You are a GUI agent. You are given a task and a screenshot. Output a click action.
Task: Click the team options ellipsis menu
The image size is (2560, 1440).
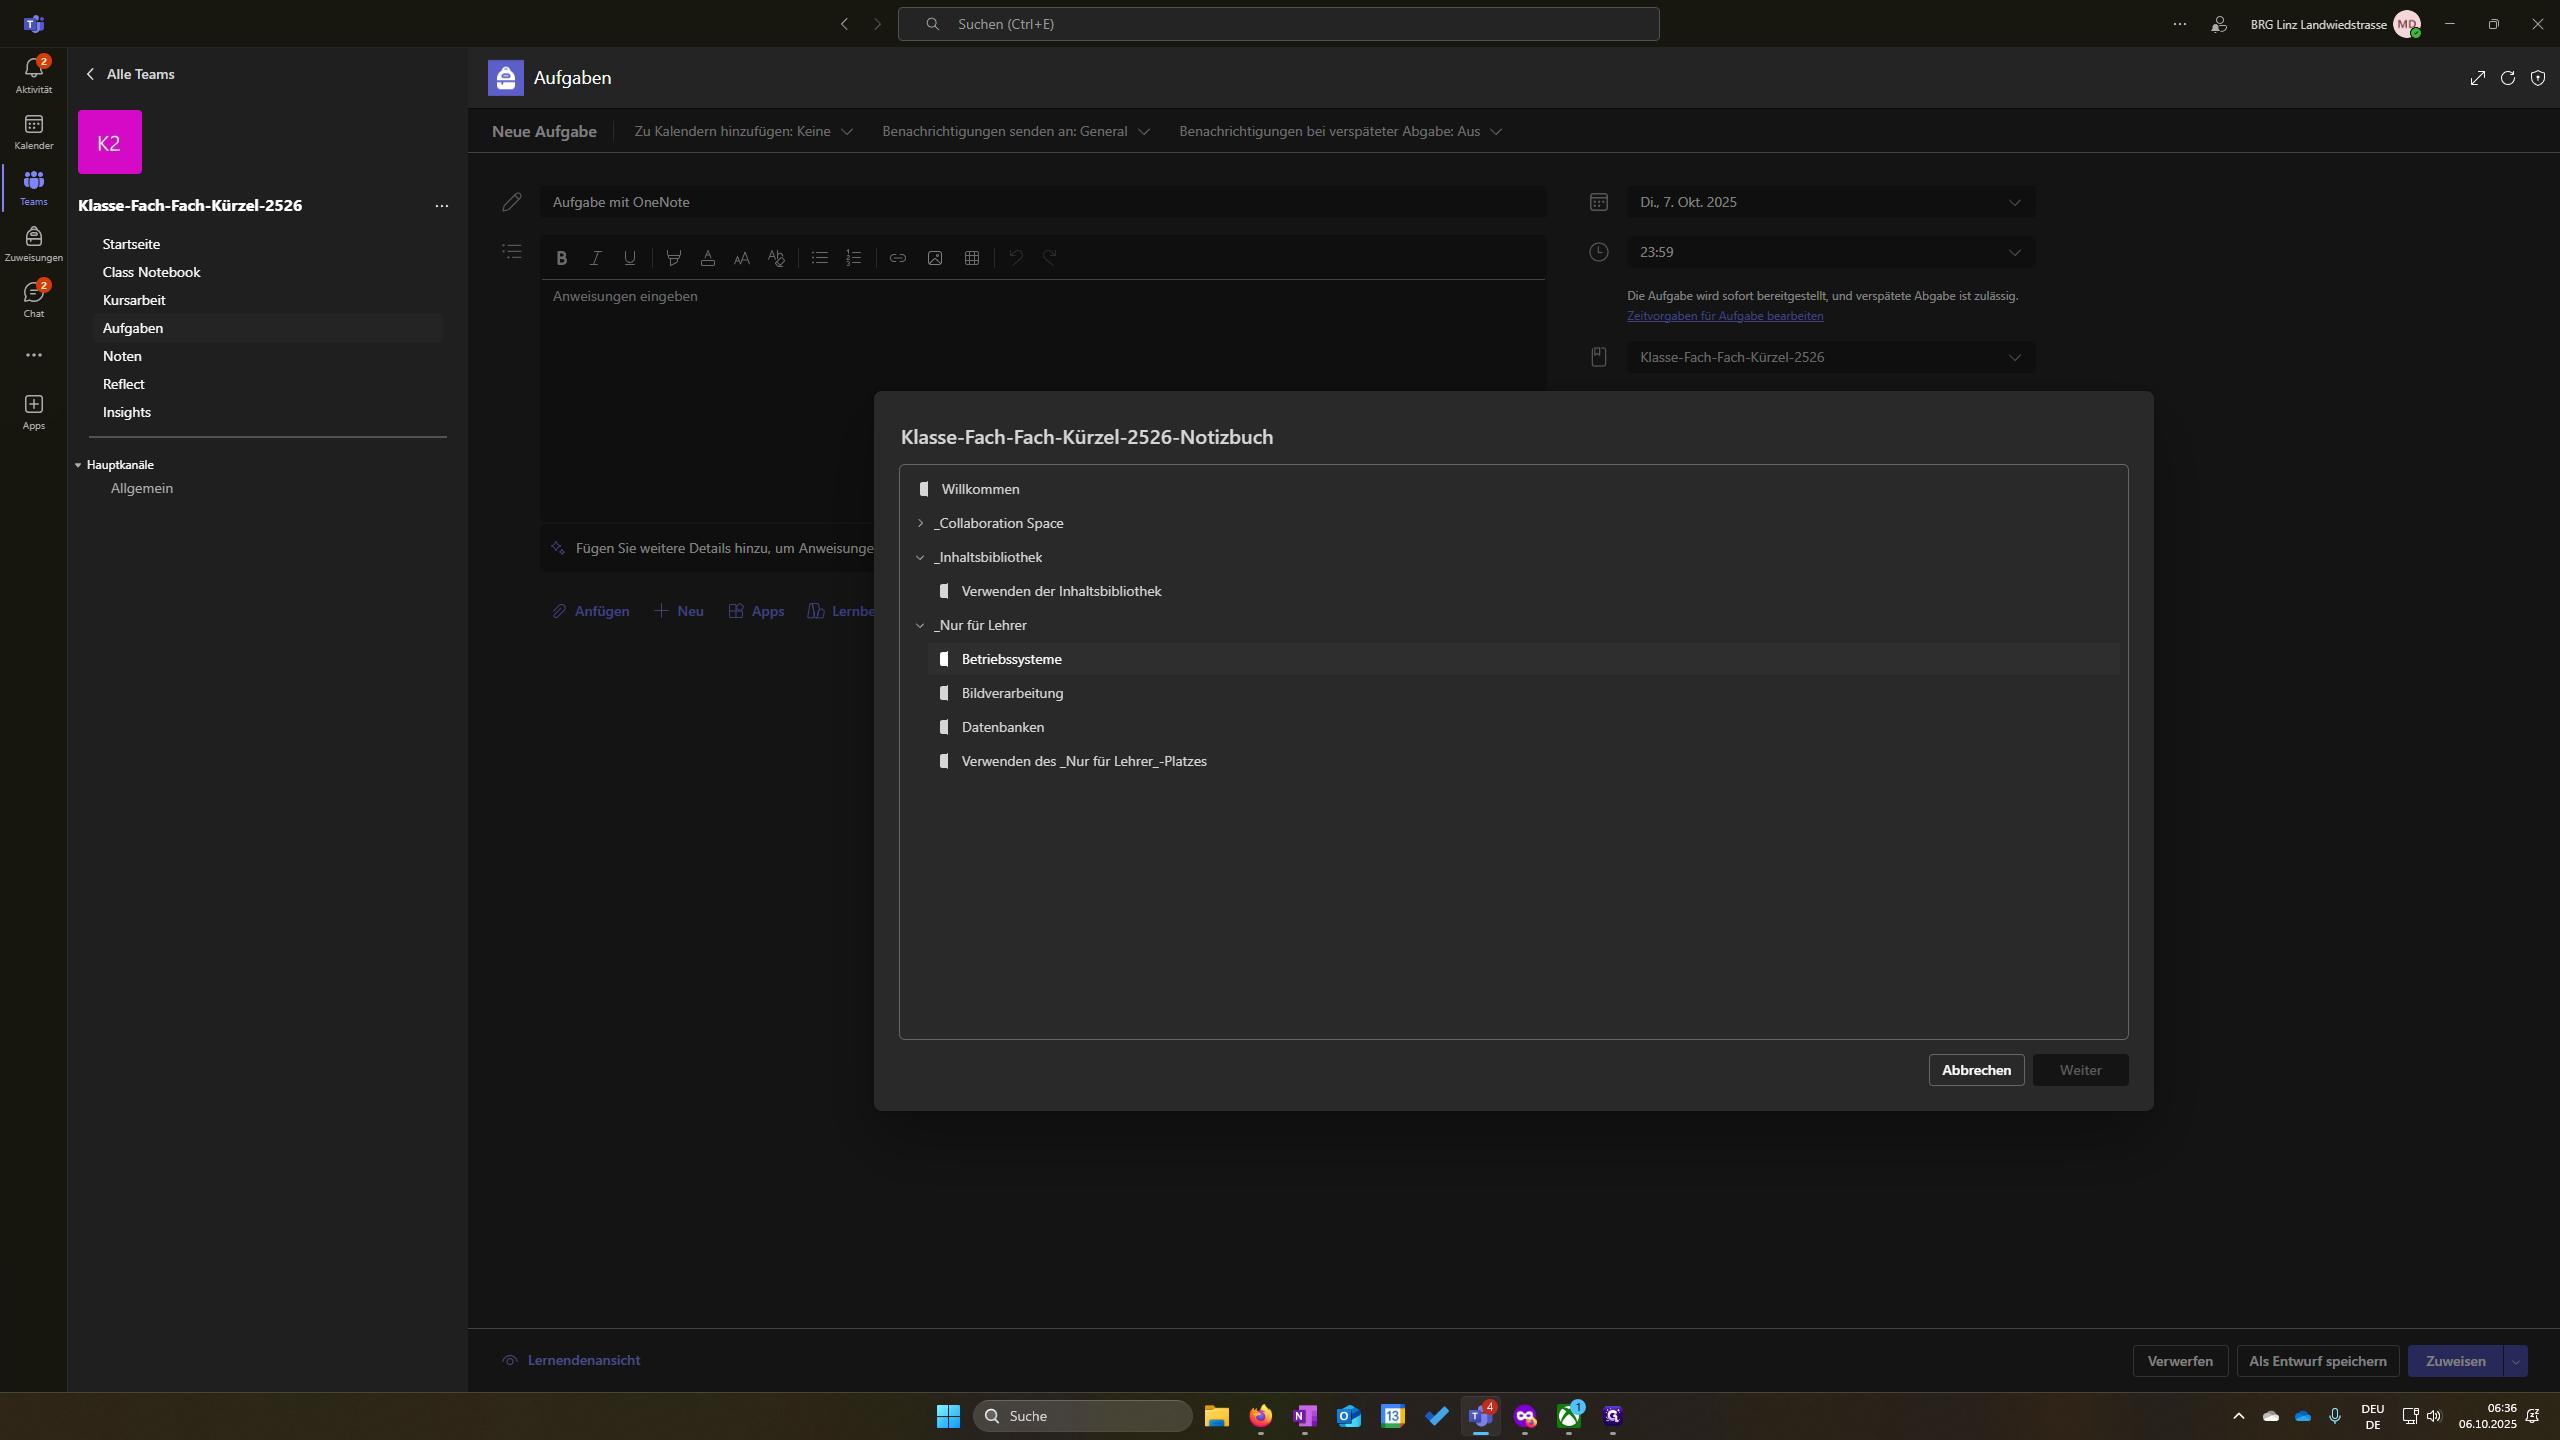(x=441, y=206)
